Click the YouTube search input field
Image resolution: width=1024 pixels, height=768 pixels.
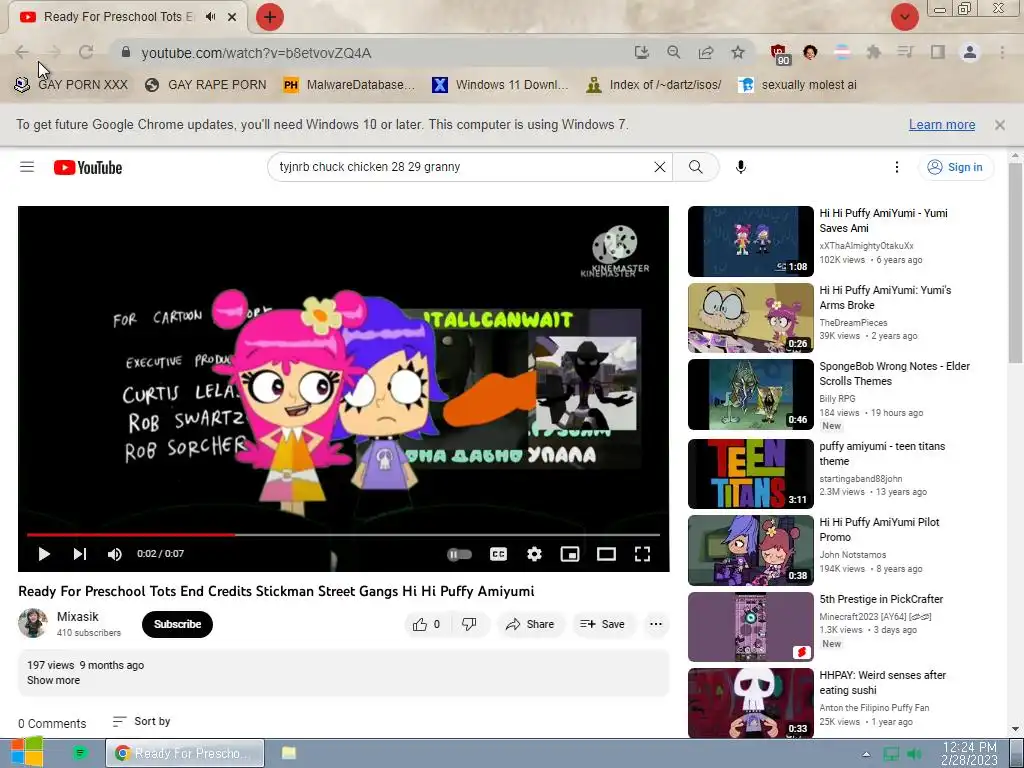460,167
